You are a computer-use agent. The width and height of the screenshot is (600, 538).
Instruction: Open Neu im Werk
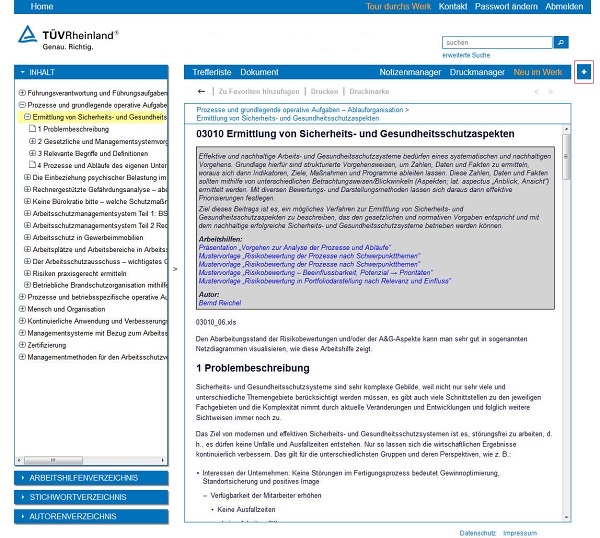[x=538, y=72]
